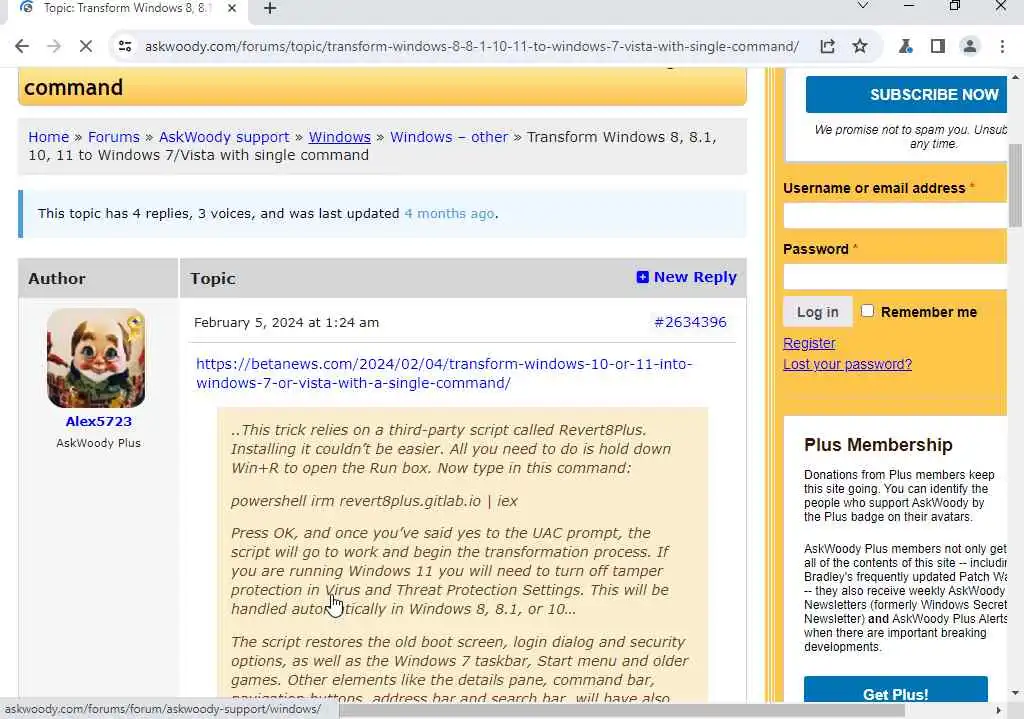Click the Author column header

(57, 279)
